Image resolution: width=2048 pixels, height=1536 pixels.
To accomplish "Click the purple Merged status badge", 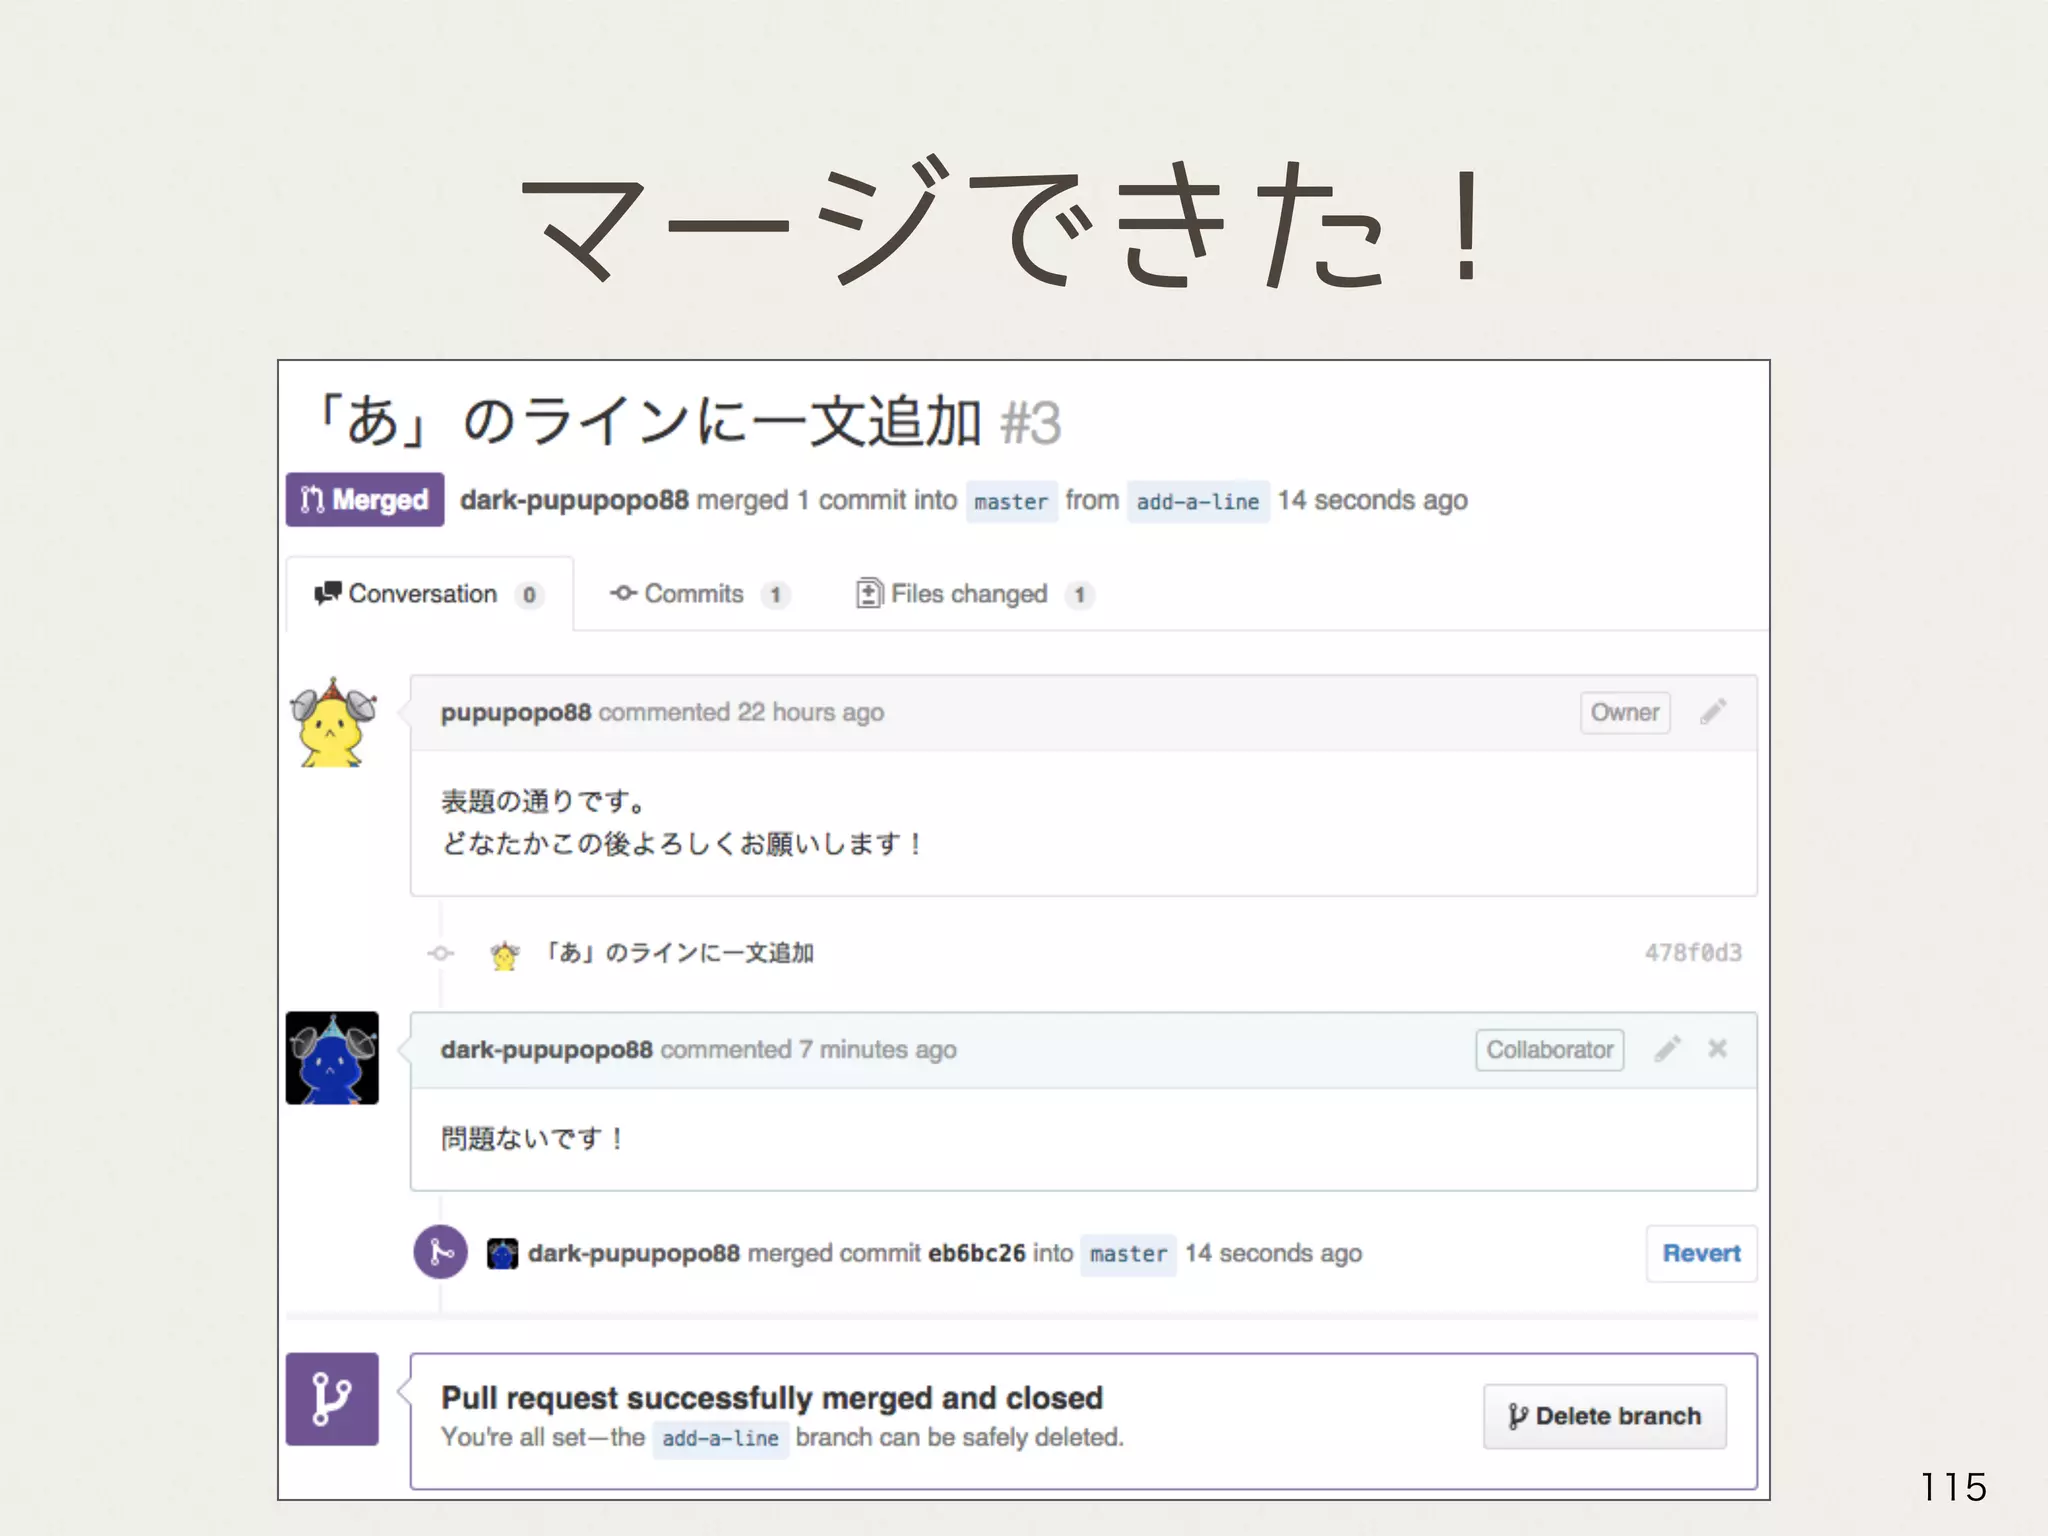I will (x=365, y=500).
